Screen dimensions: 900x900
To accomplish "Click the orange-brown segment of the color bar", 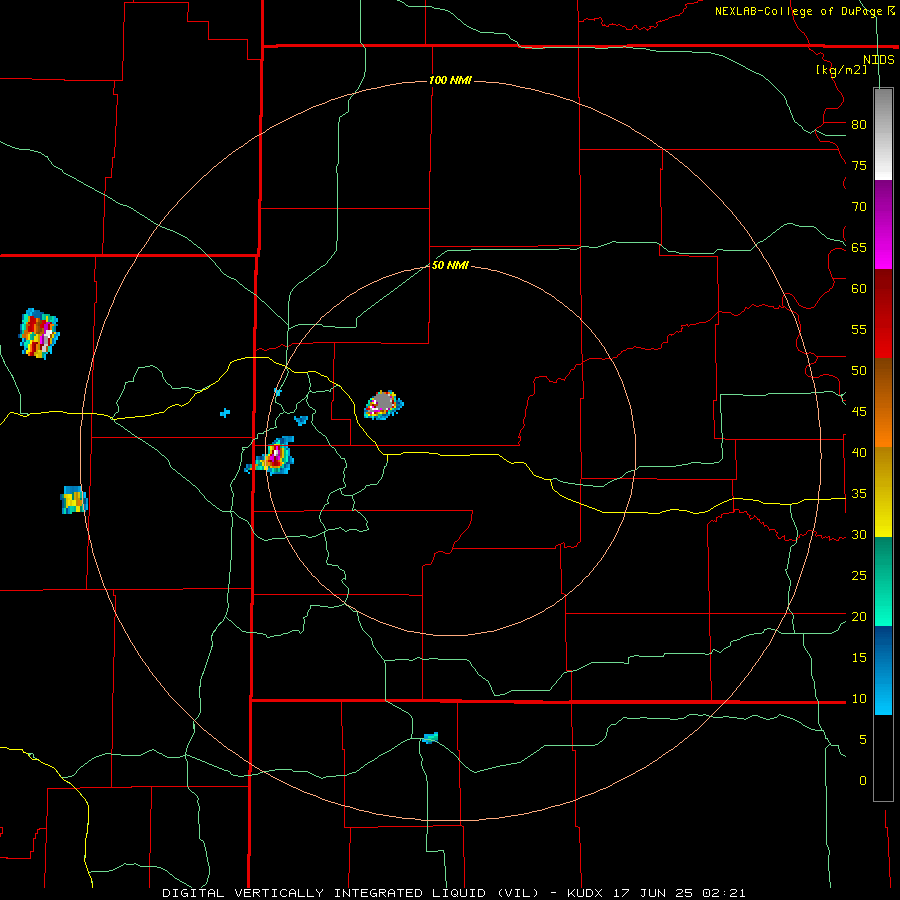I will point(883,402).
